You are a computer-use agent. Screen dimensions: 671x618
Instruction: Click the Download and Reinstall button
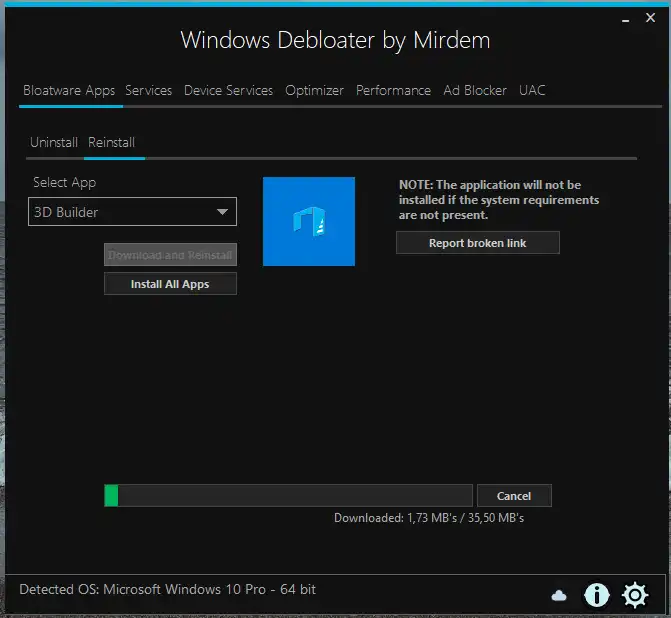(x=170, y=255)
